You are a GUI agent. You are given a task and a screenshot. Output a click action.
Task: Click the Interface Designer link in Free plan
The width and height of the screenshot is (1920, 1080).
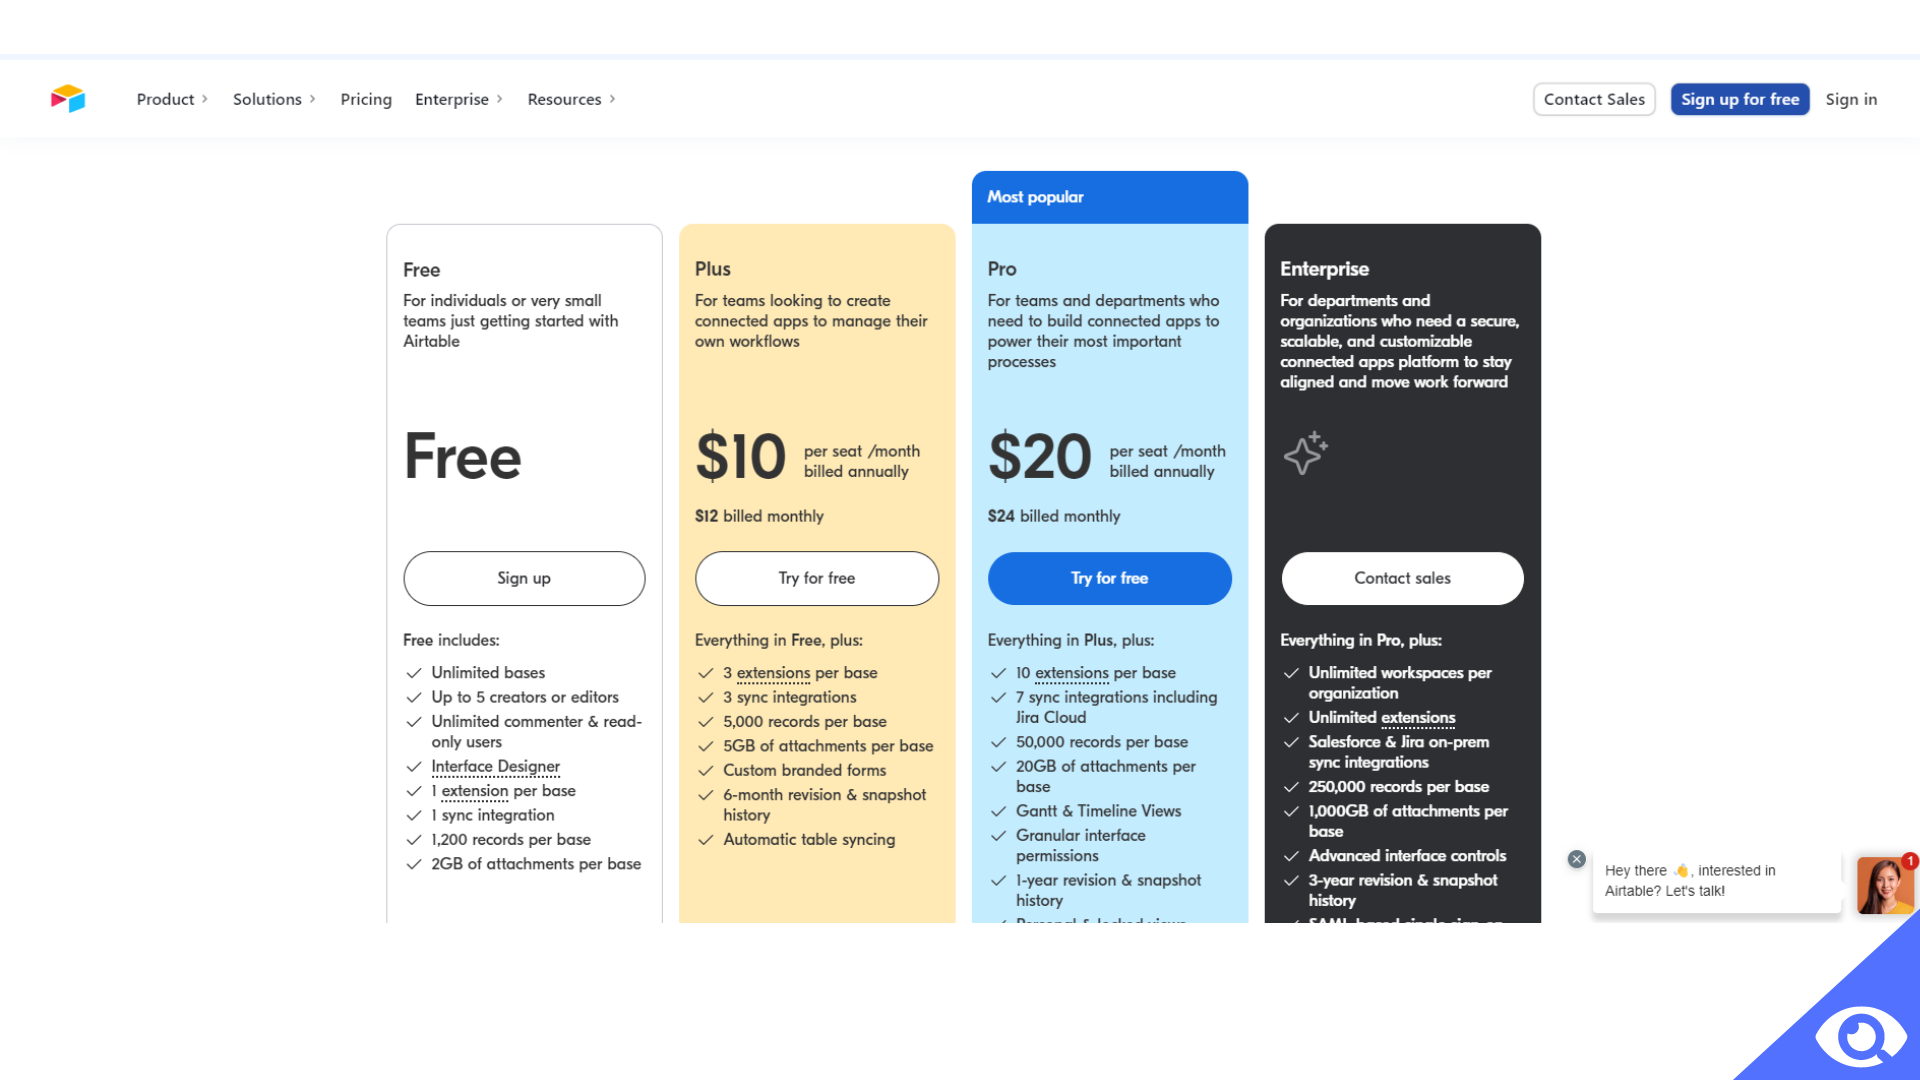pyautogui.click(x=496, y=765)
